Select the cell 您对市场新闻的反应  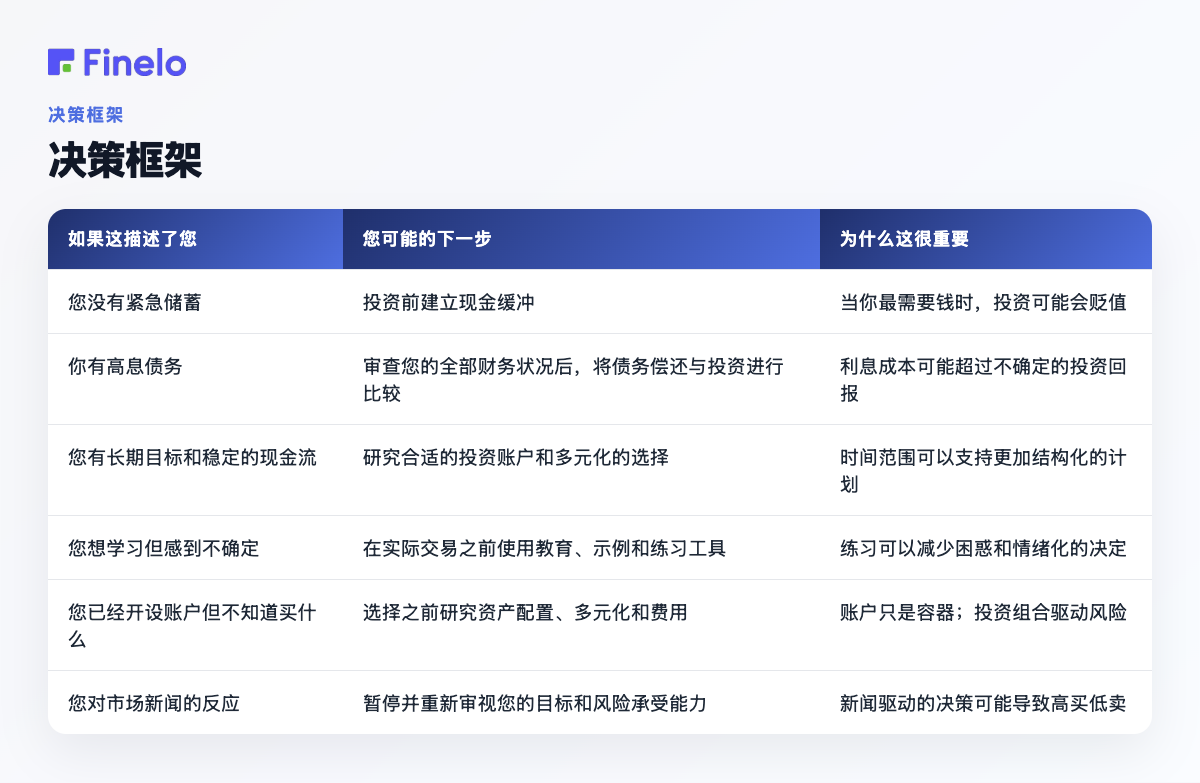196,703
